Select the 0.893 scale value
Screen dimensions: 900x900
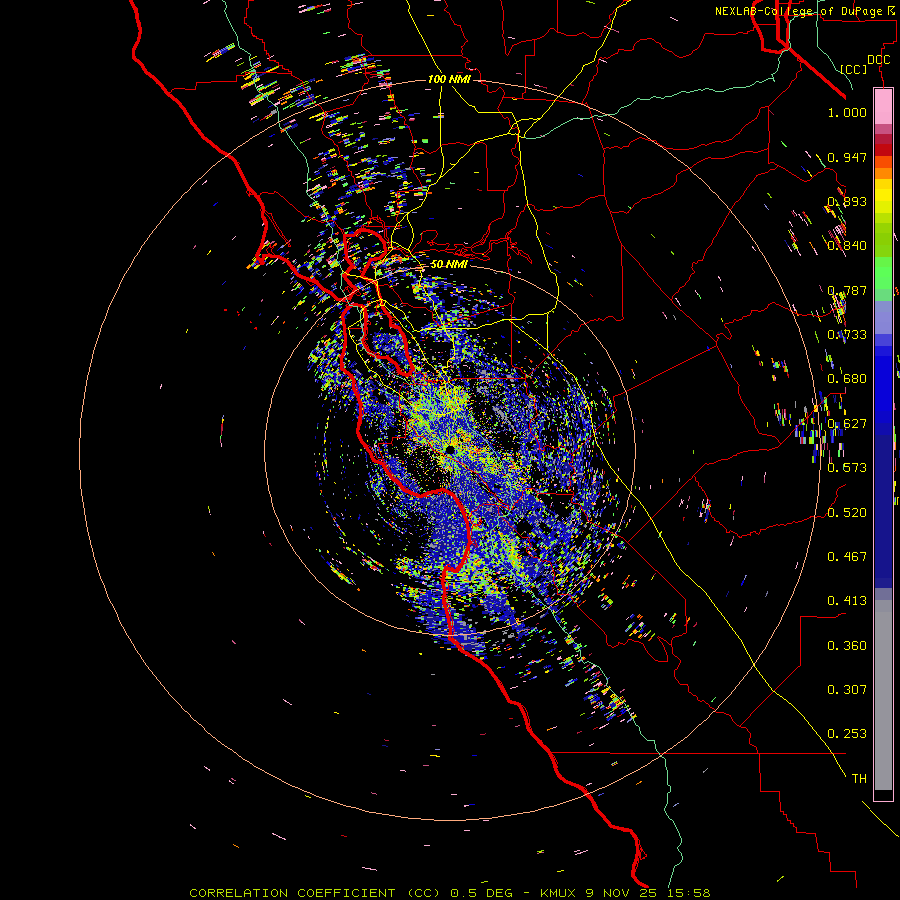(x=847, y=201)
